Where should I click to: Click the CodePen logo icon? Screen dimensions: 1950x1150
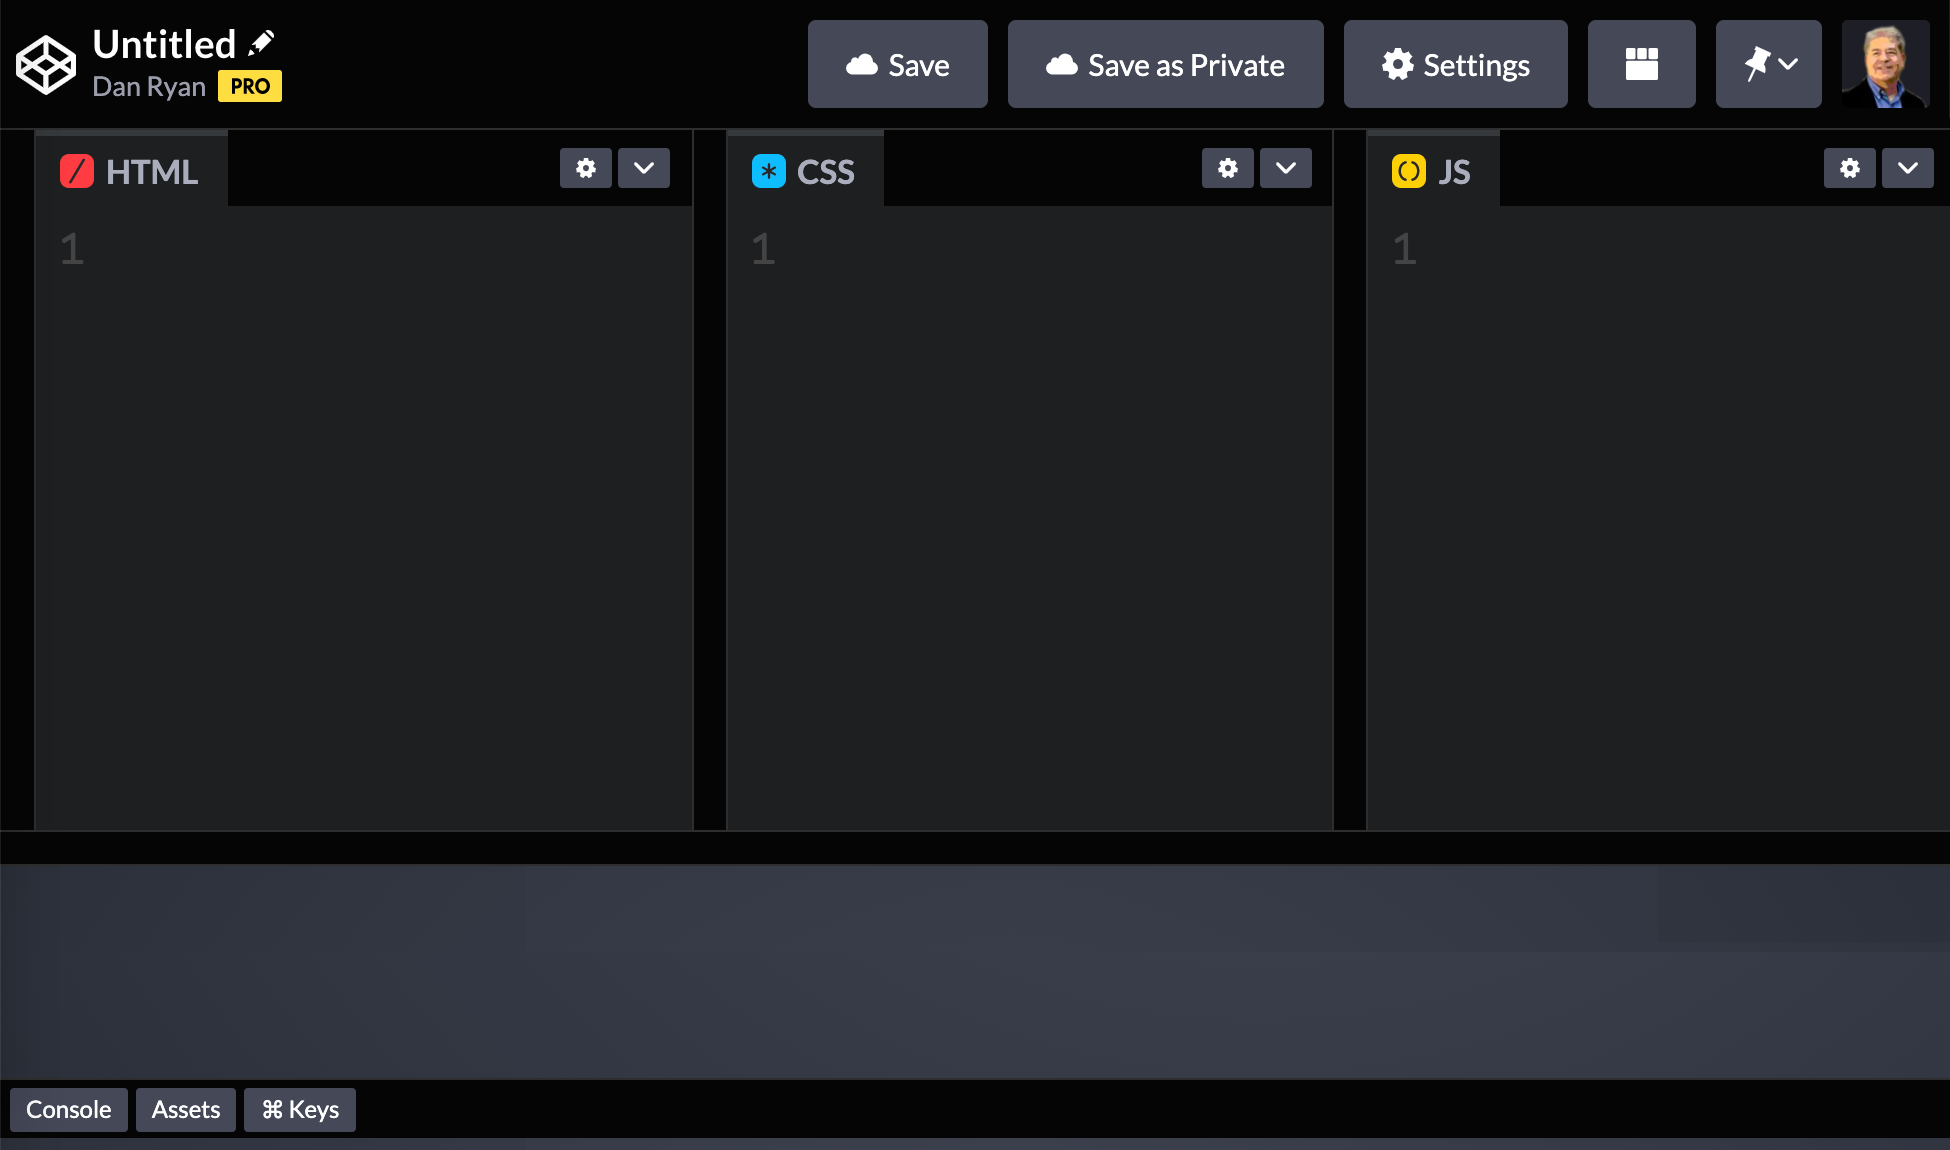pos(46,65)
